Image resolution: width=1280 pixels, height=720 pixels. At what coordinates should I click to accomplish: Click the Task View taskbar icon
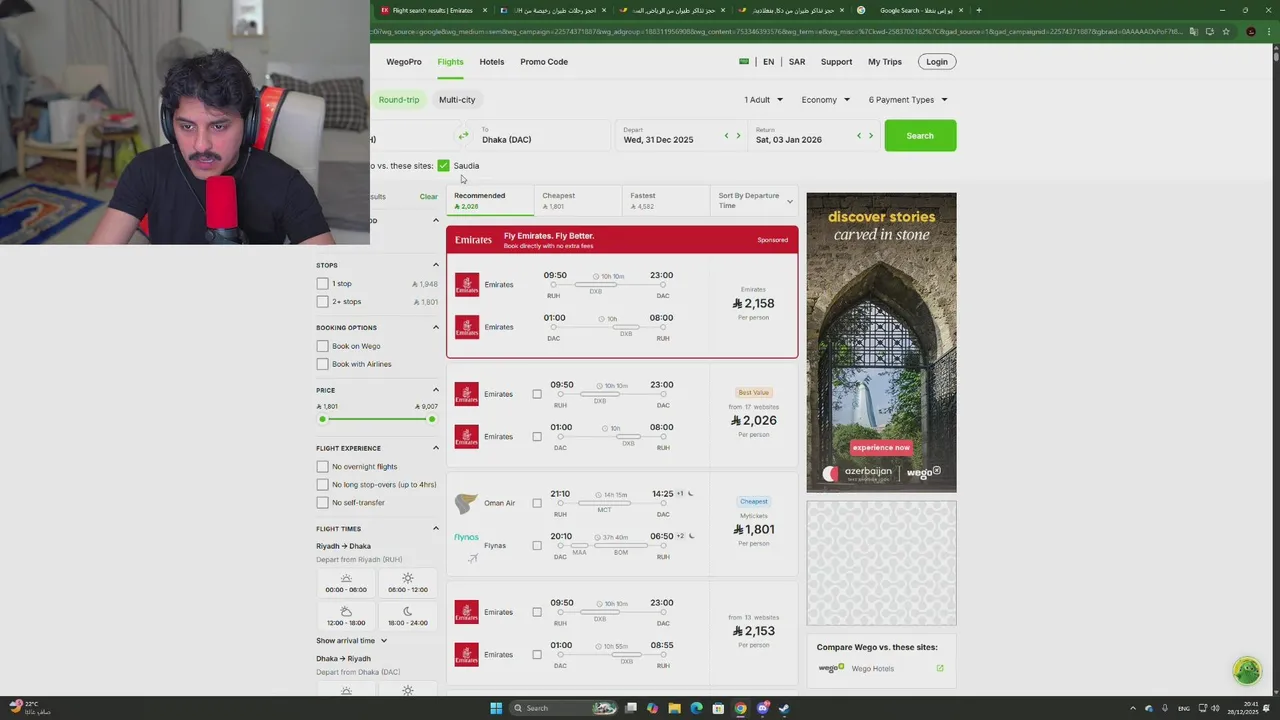(x=630, y=708)
